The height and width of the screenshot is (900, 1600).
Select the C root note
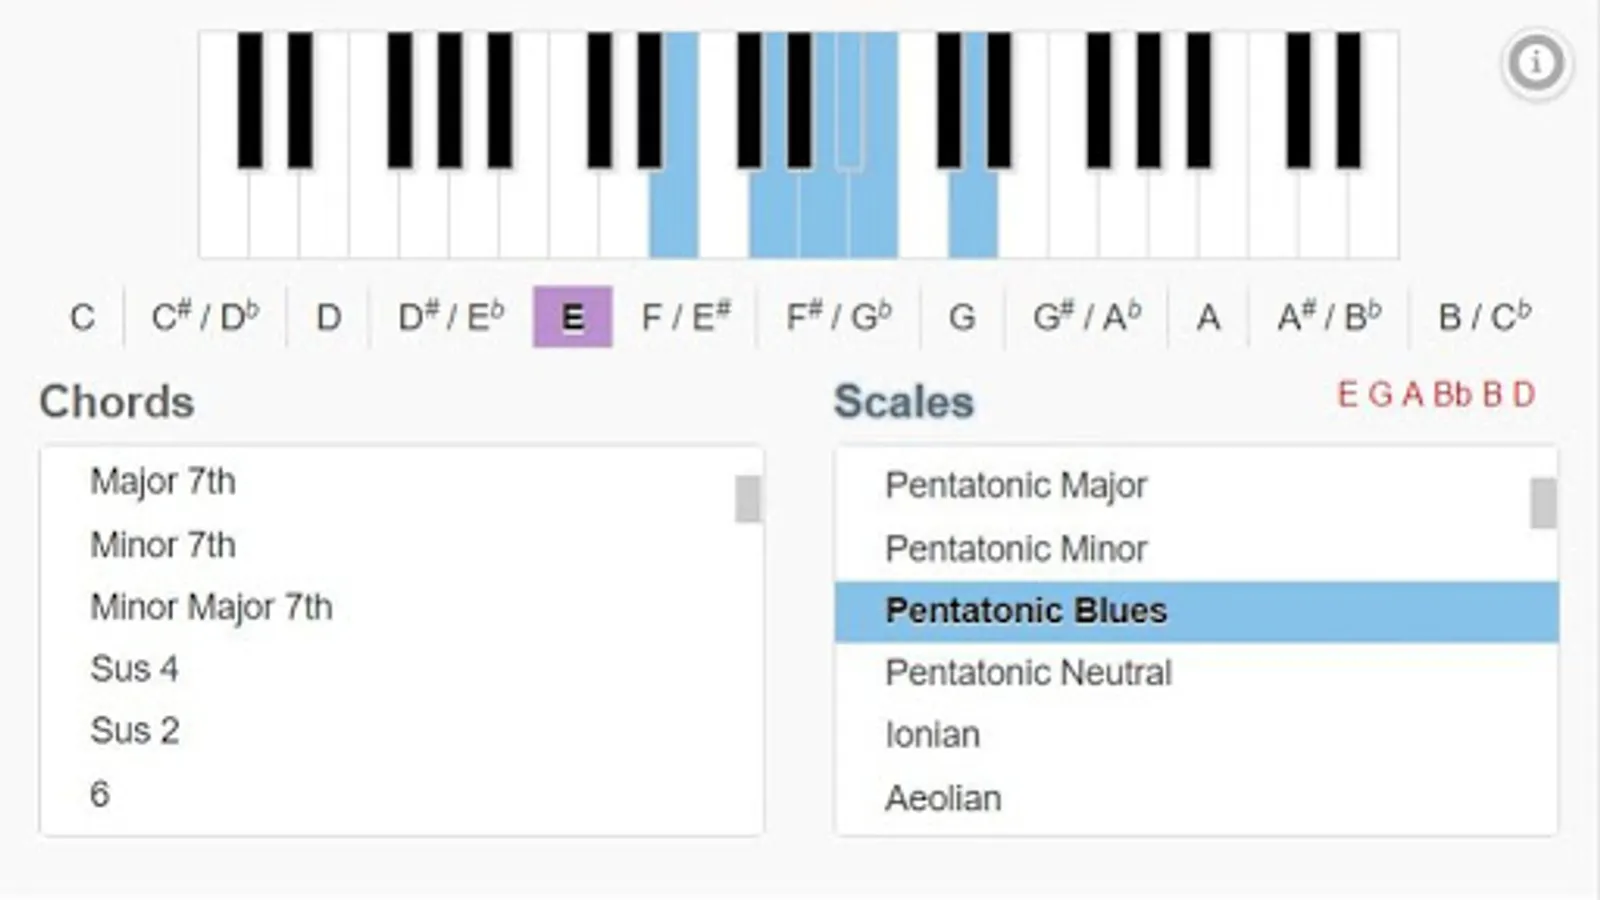82,318
